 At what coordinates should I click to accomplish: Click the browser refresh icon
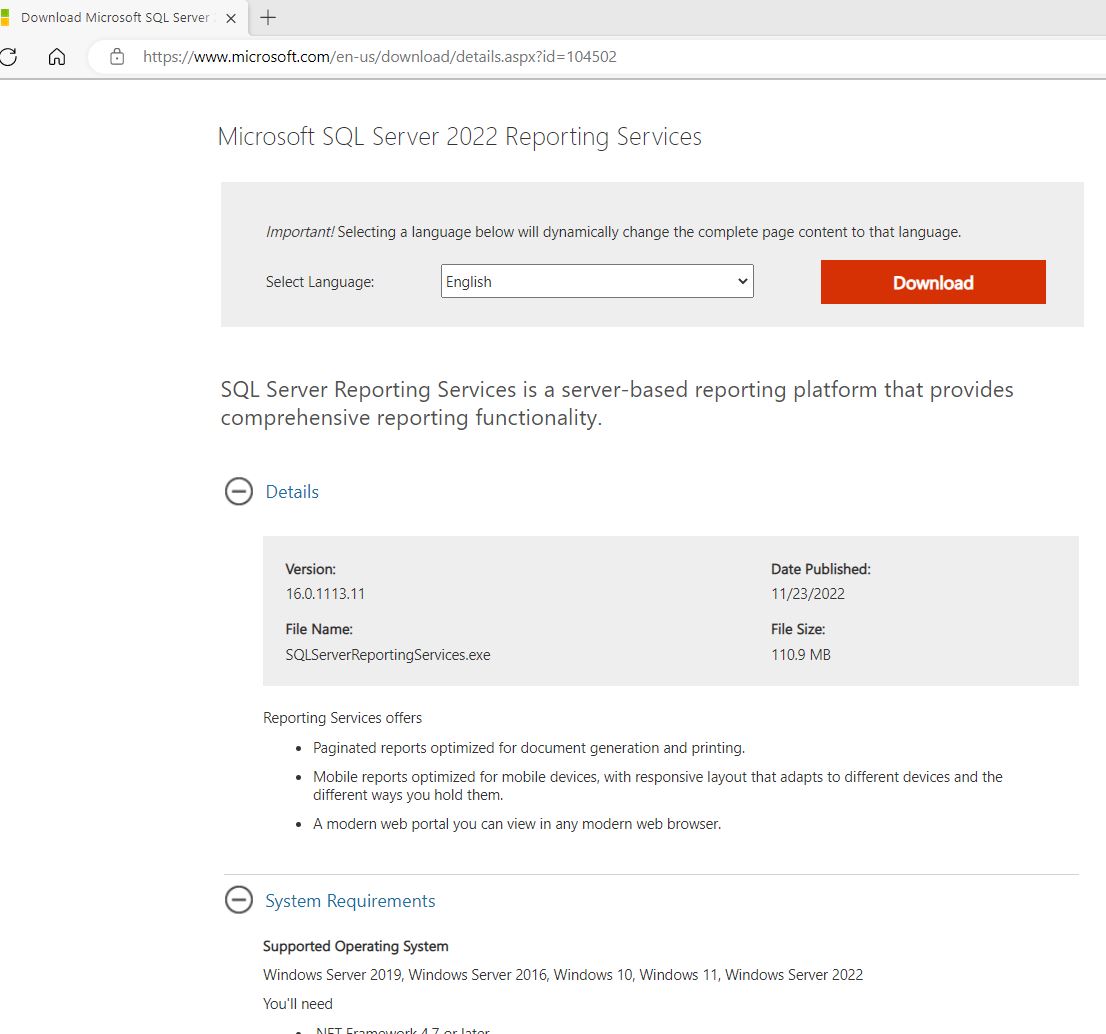click(x=8, y=57)
